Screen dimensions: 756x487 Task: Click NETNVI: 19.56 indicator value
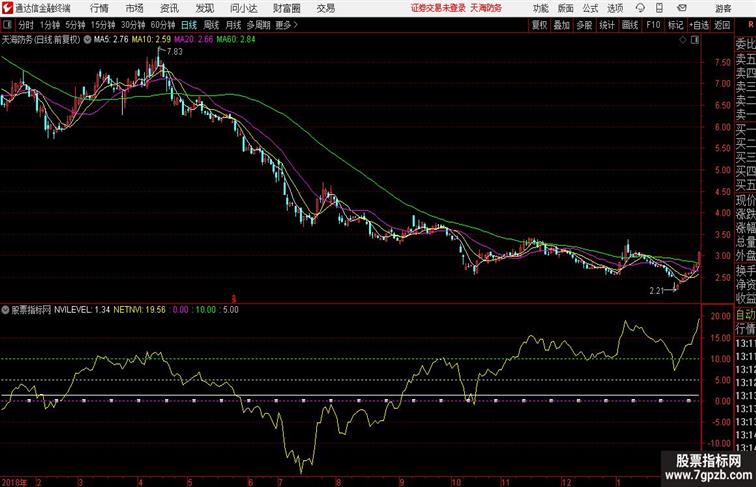(x=139, y=310)
